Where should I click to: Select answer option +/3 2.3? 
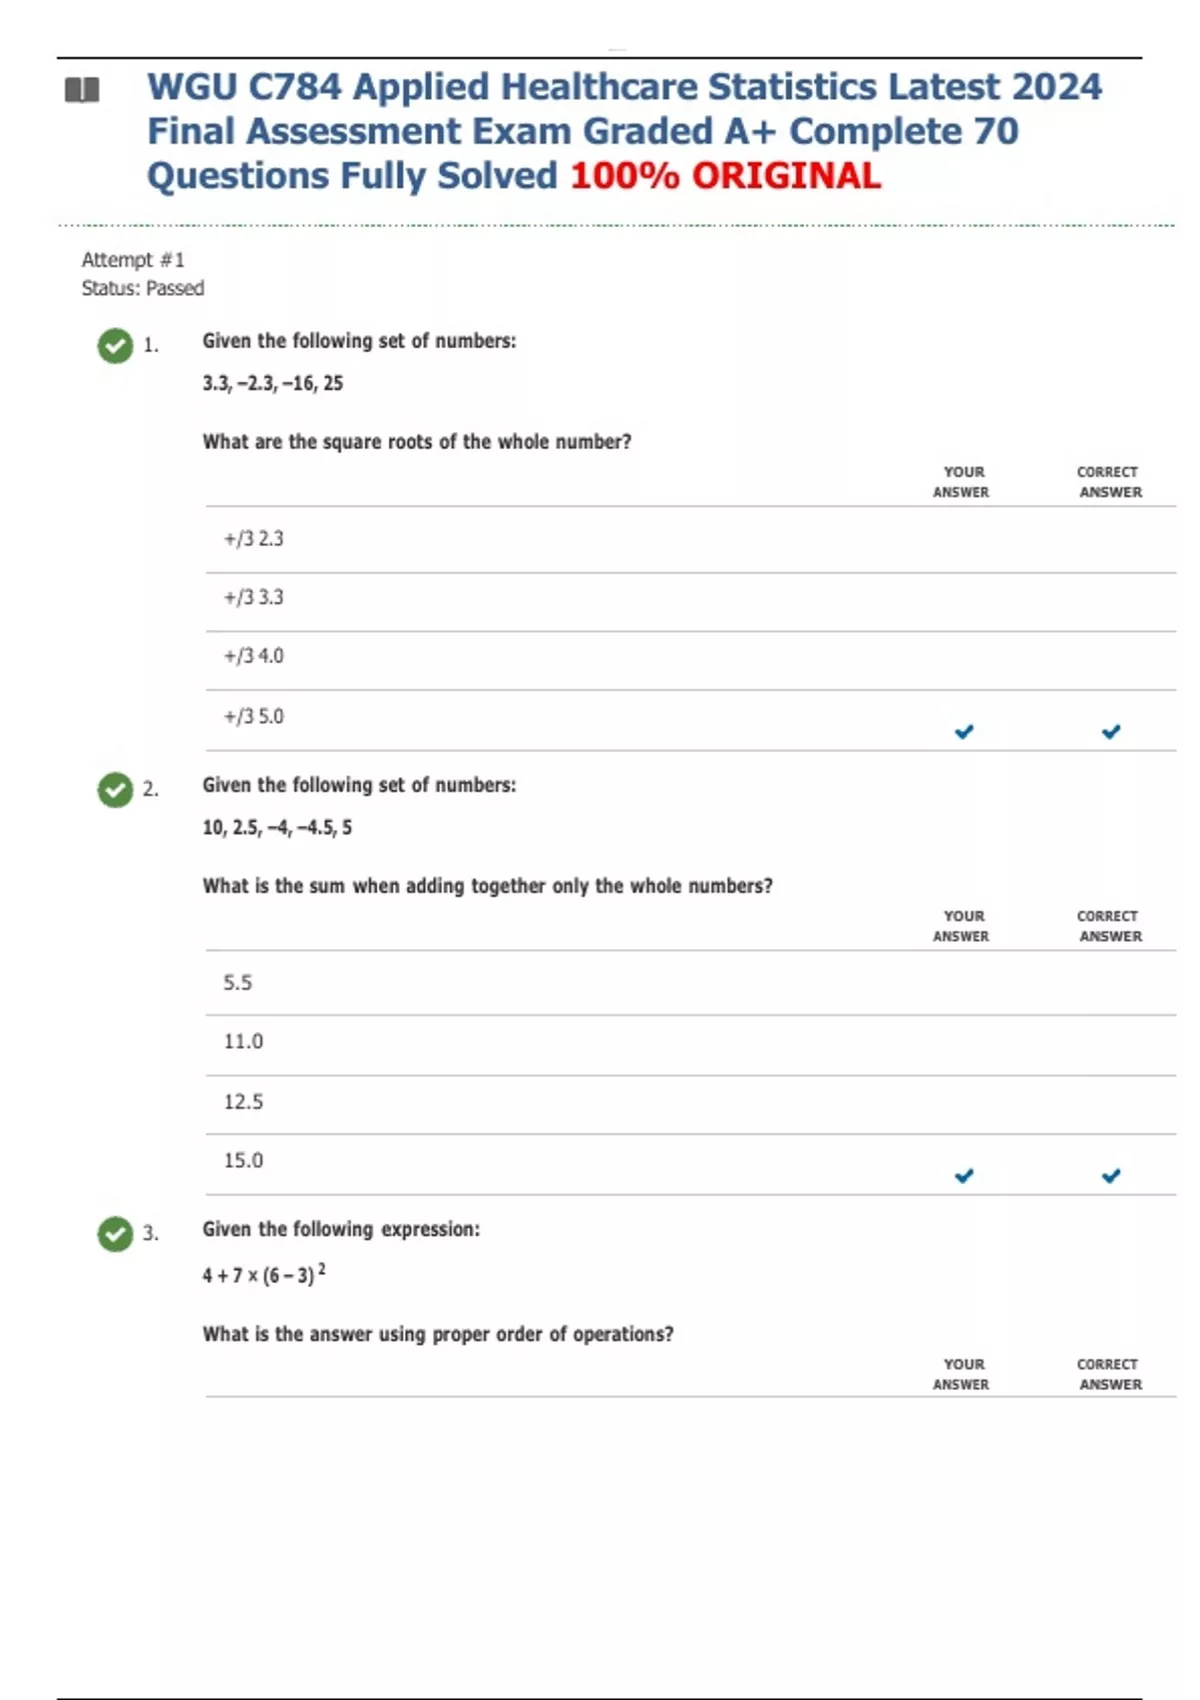point(254,539)
